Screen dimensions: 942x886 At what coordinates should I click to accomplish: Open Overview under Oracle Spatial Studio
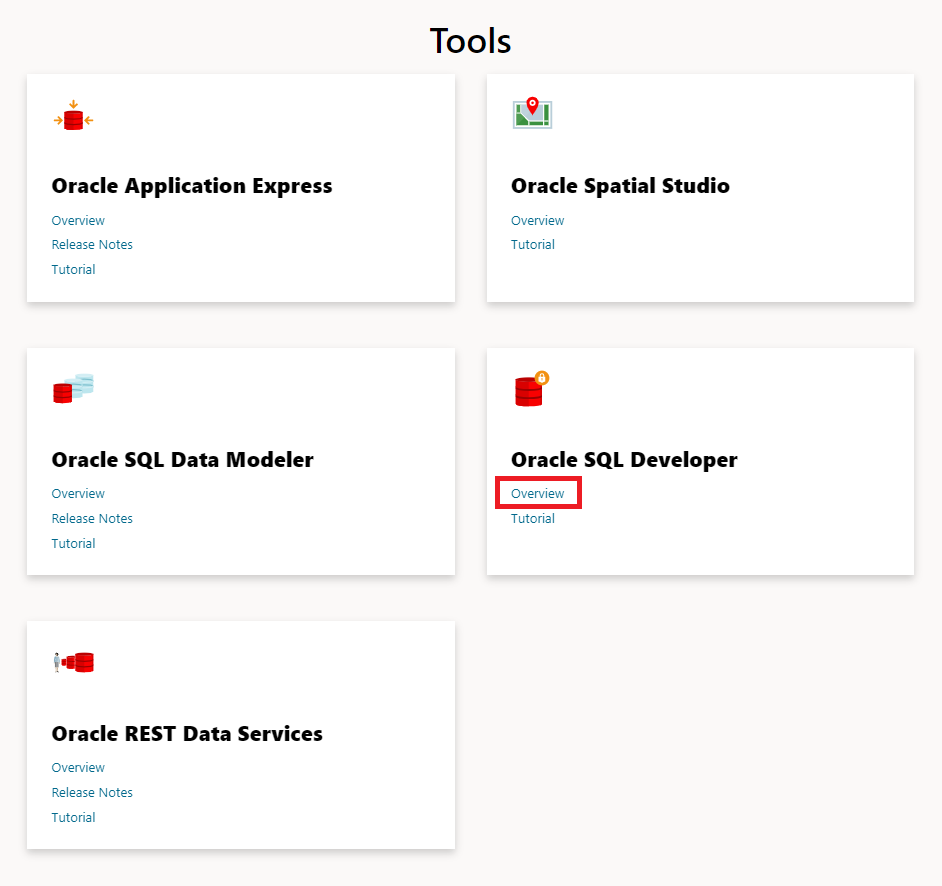[538, 220]
